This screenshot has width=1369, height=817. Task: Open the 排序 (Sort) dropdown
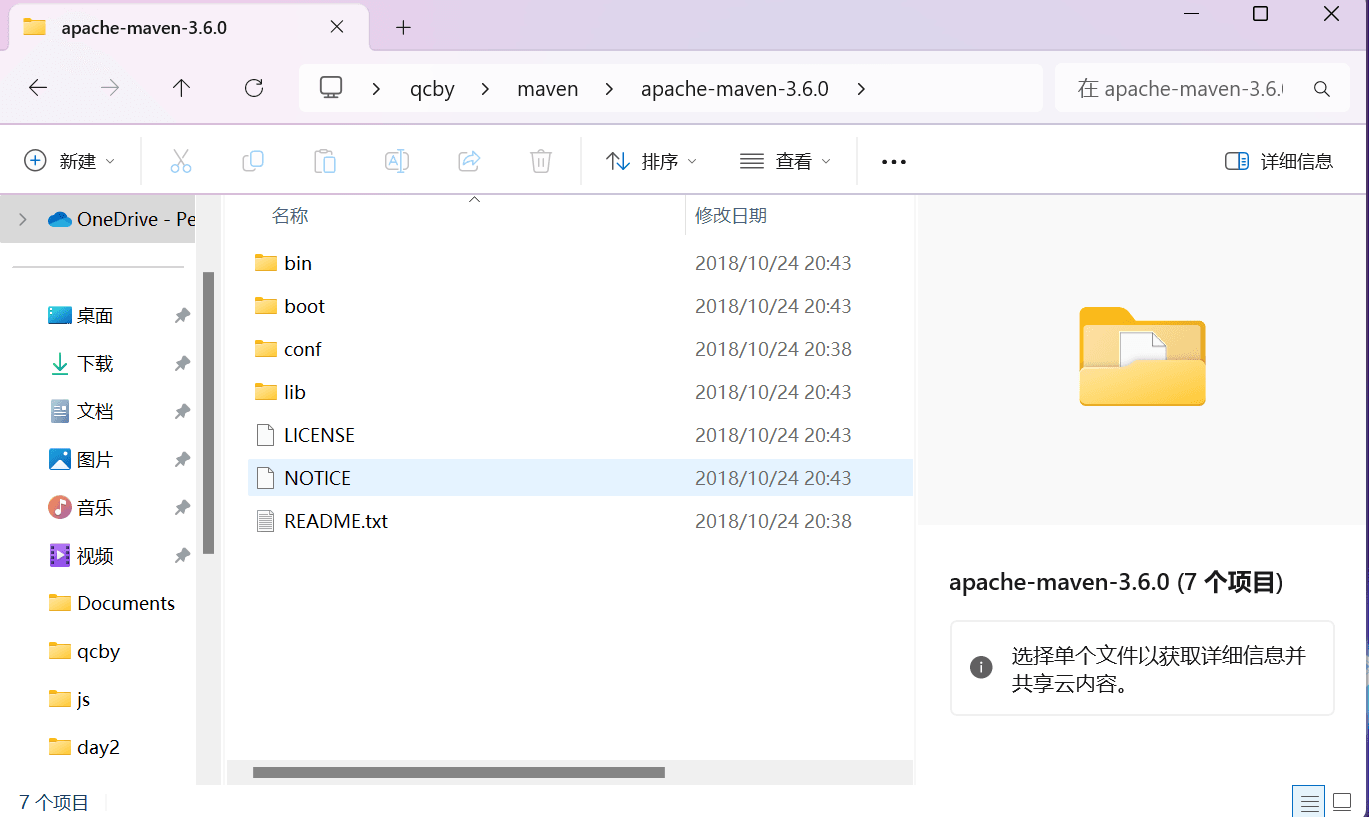(x=652, y=161)
